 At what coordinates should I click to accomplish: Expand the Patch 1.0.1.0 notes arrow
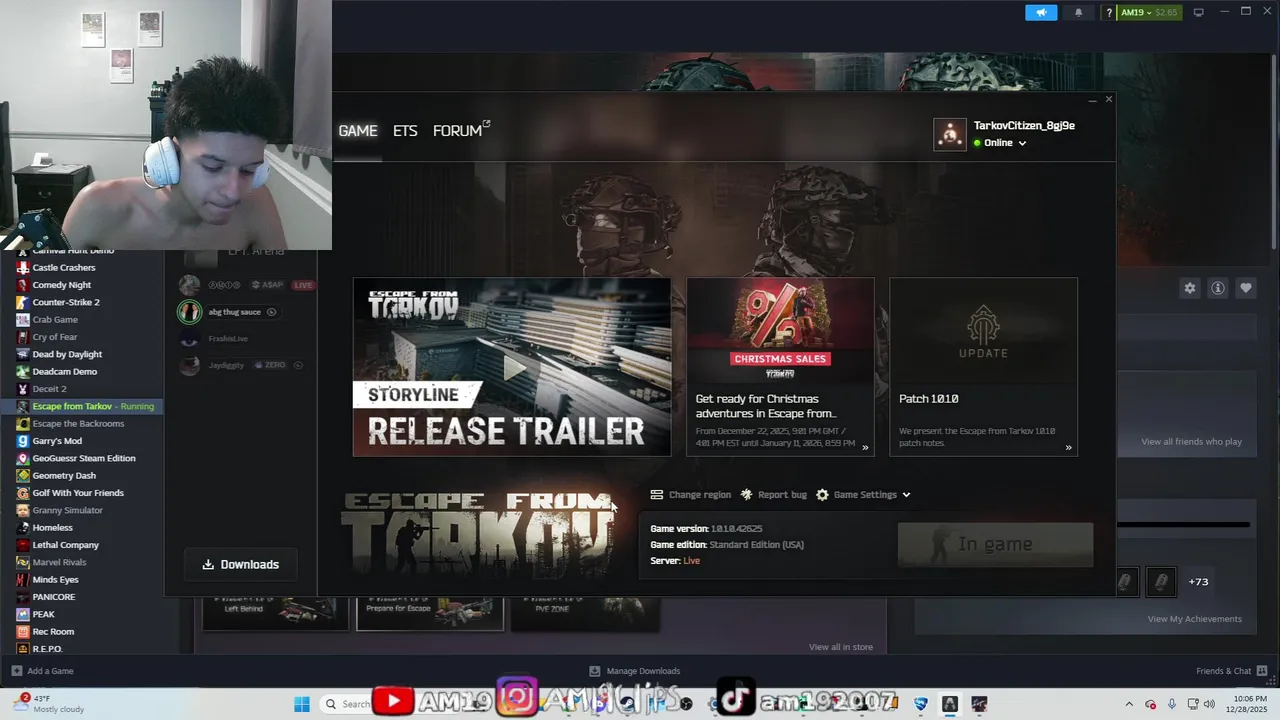tap(1068, 448)
